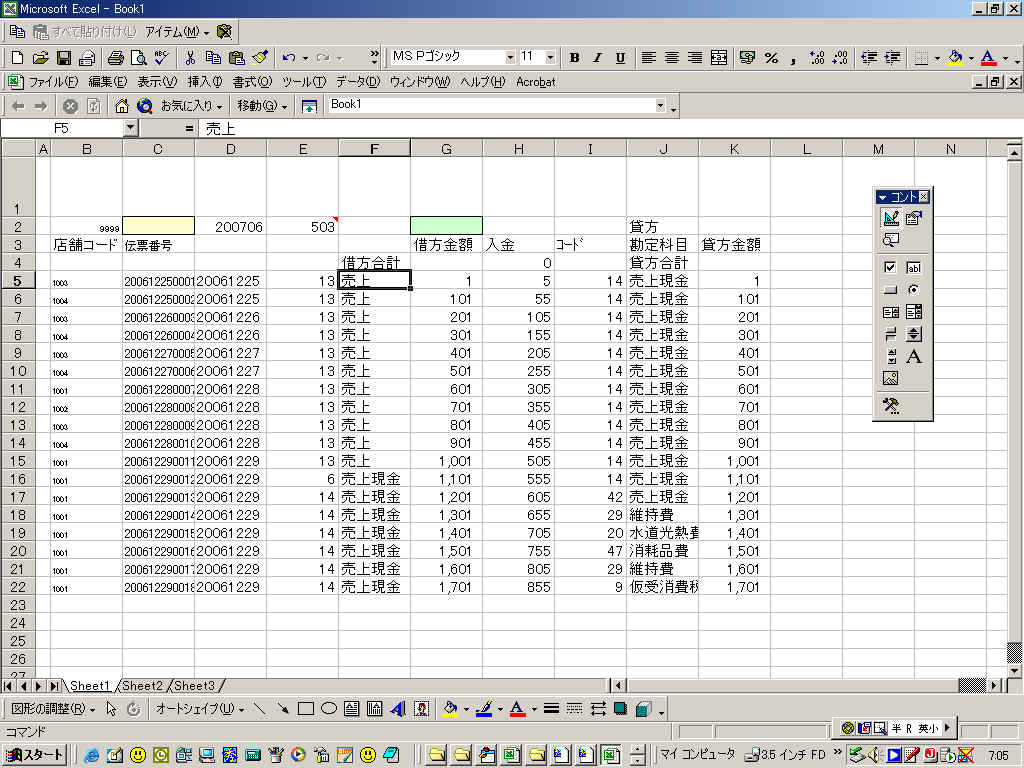The image size is (1024, 768).
Task: Open the オートシェイプ AutoShapes menu
Action: (x=200, y=709)
